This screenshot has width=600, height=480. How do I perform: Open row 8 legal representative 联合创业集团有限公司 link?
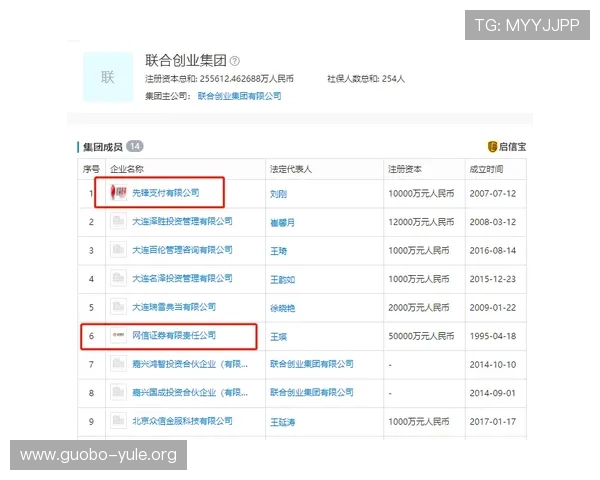311,392
